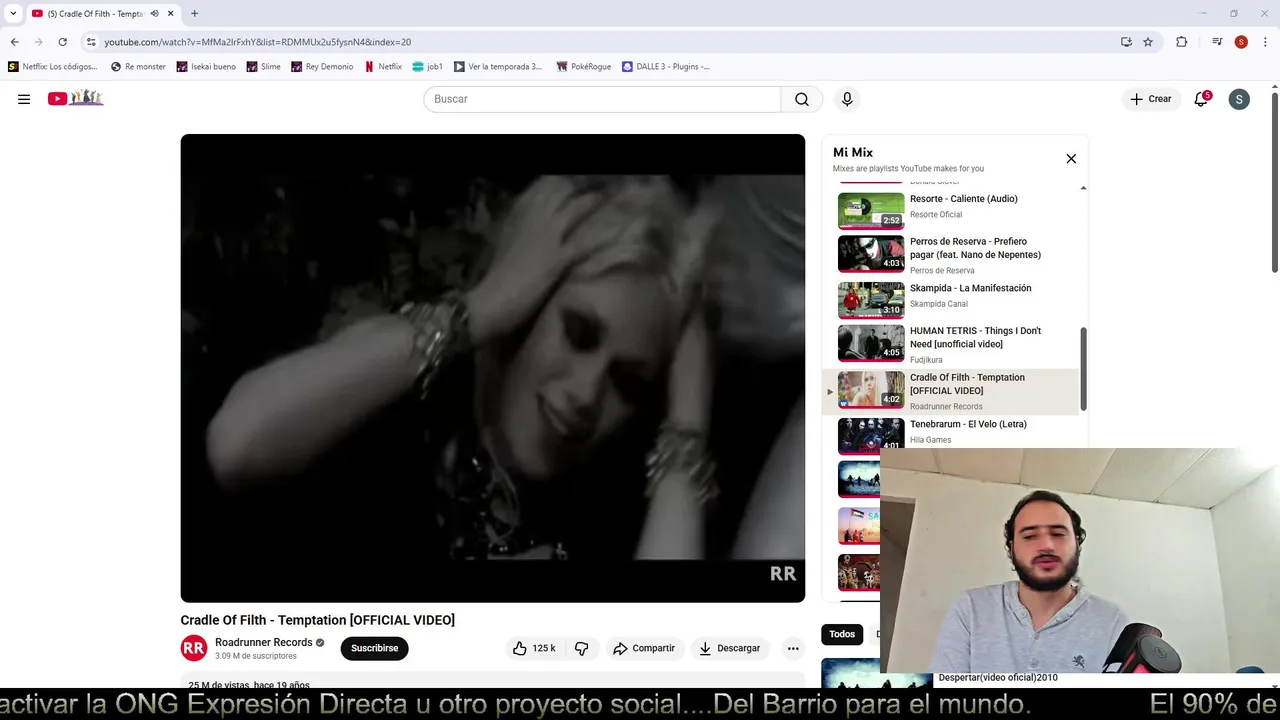The width and height of the screenshot is (1280, 720).
Task: Click the video title Cradle Of Filth - Temptation
Action: [318, 620]
